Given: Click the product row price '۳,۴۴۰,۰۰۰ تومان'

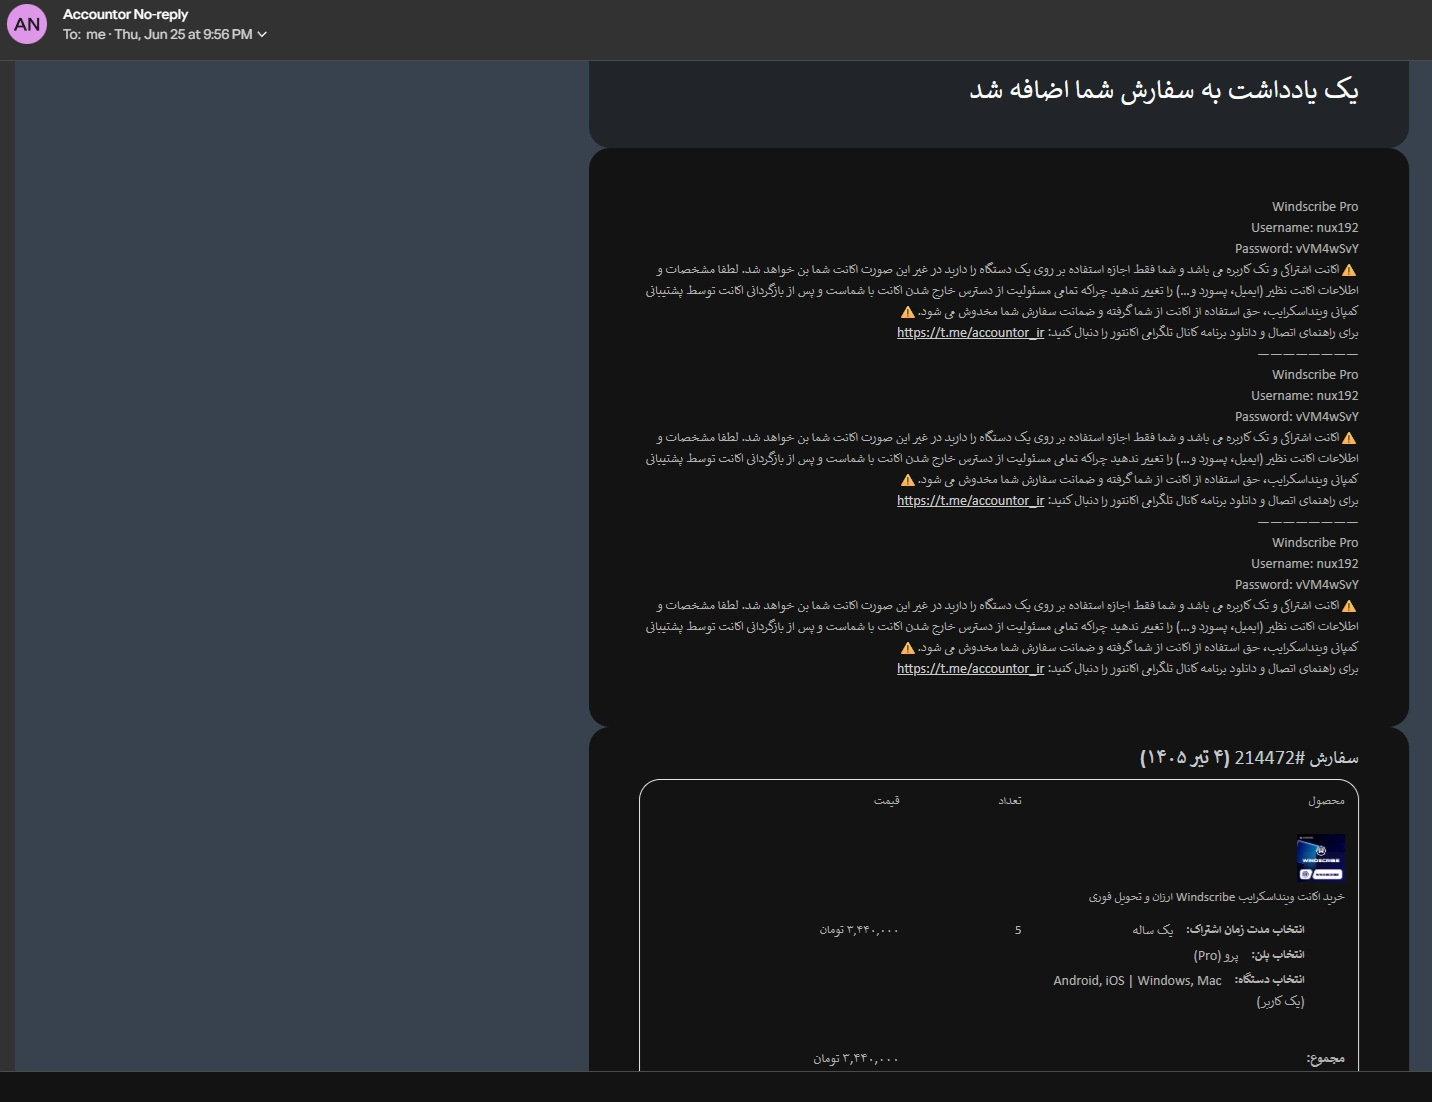Looking at the screenshot, I should coord(859,930).
